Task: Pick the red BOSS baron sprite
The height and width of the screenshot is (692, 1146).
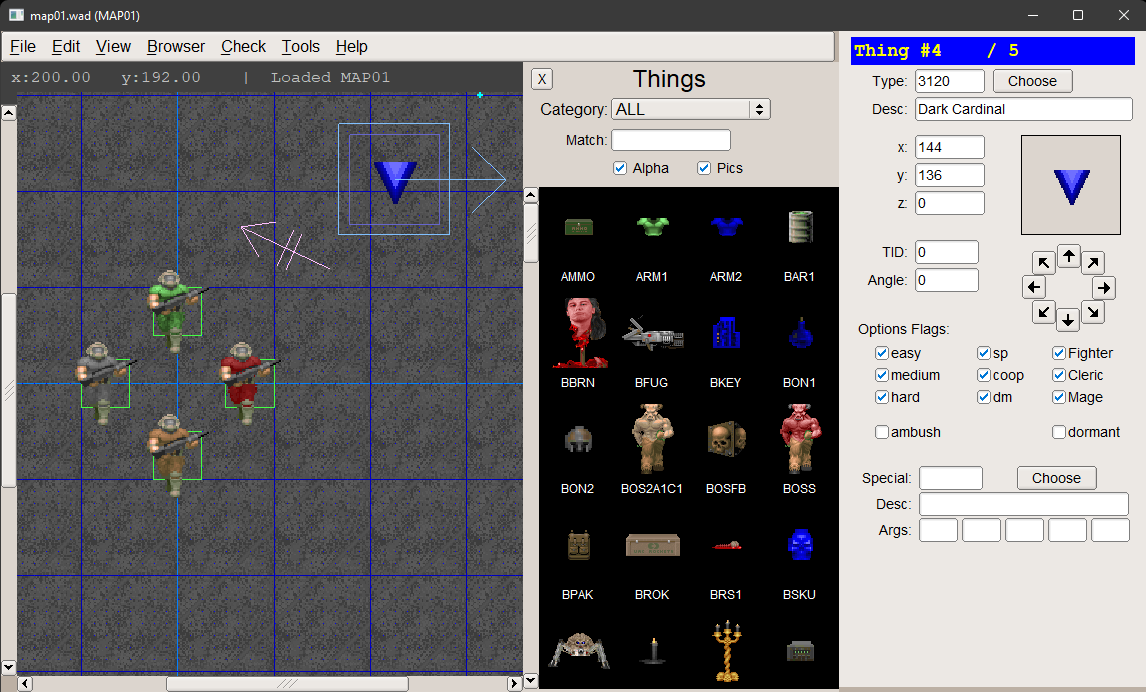Action: pyautogui.click(x=800, y=438)
